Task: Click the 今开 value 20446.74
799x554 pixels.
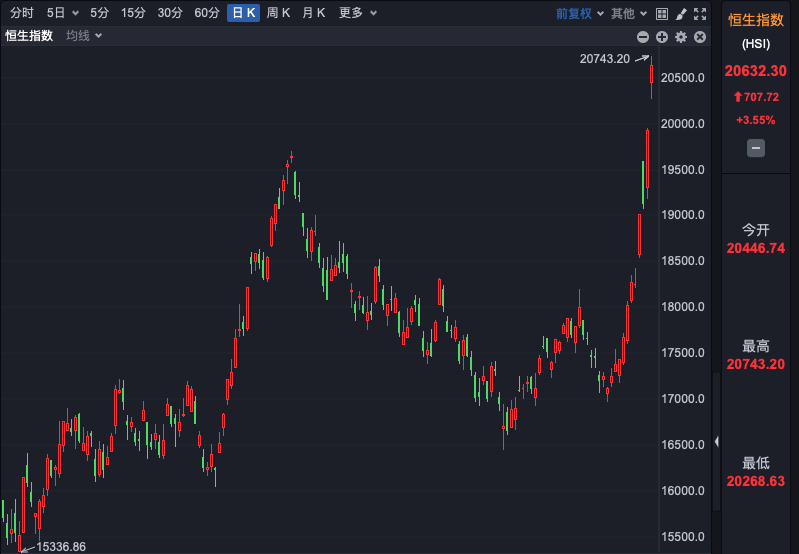Action: (756, 248)
